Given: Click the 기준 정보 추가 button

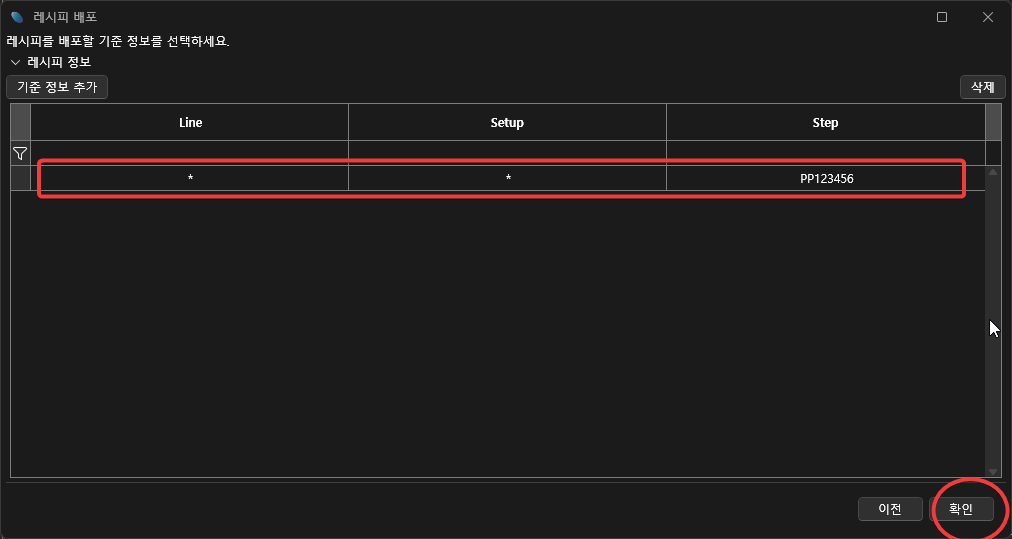Looking at the screenshot, I should [57, 87].
